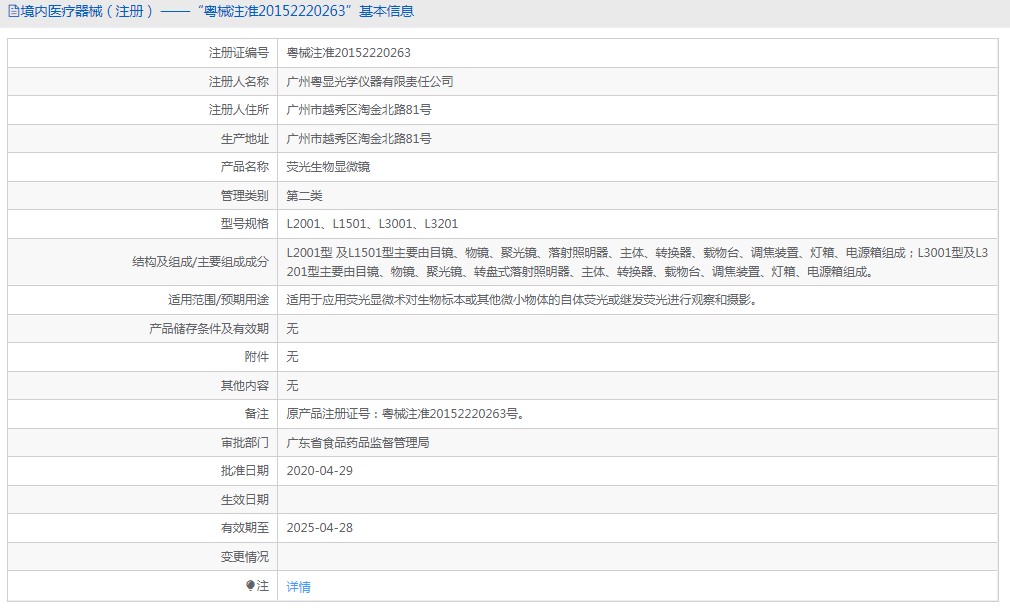Viewport: 1010px width, 609px height.
Task: Click the 备注 label
Action: pyautogui.click(x=256, y=414)
